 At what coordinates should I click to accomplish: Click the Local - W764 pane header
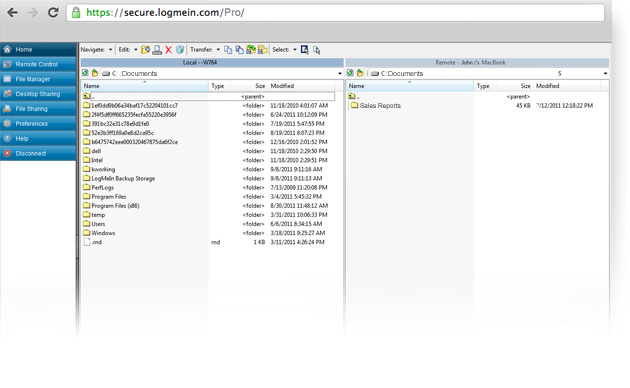[x=212, y=63]
